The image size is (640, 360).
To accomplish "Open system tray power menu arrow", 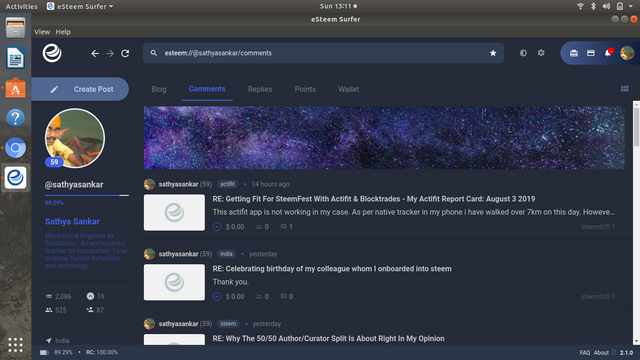I will [x=631, y=6].
